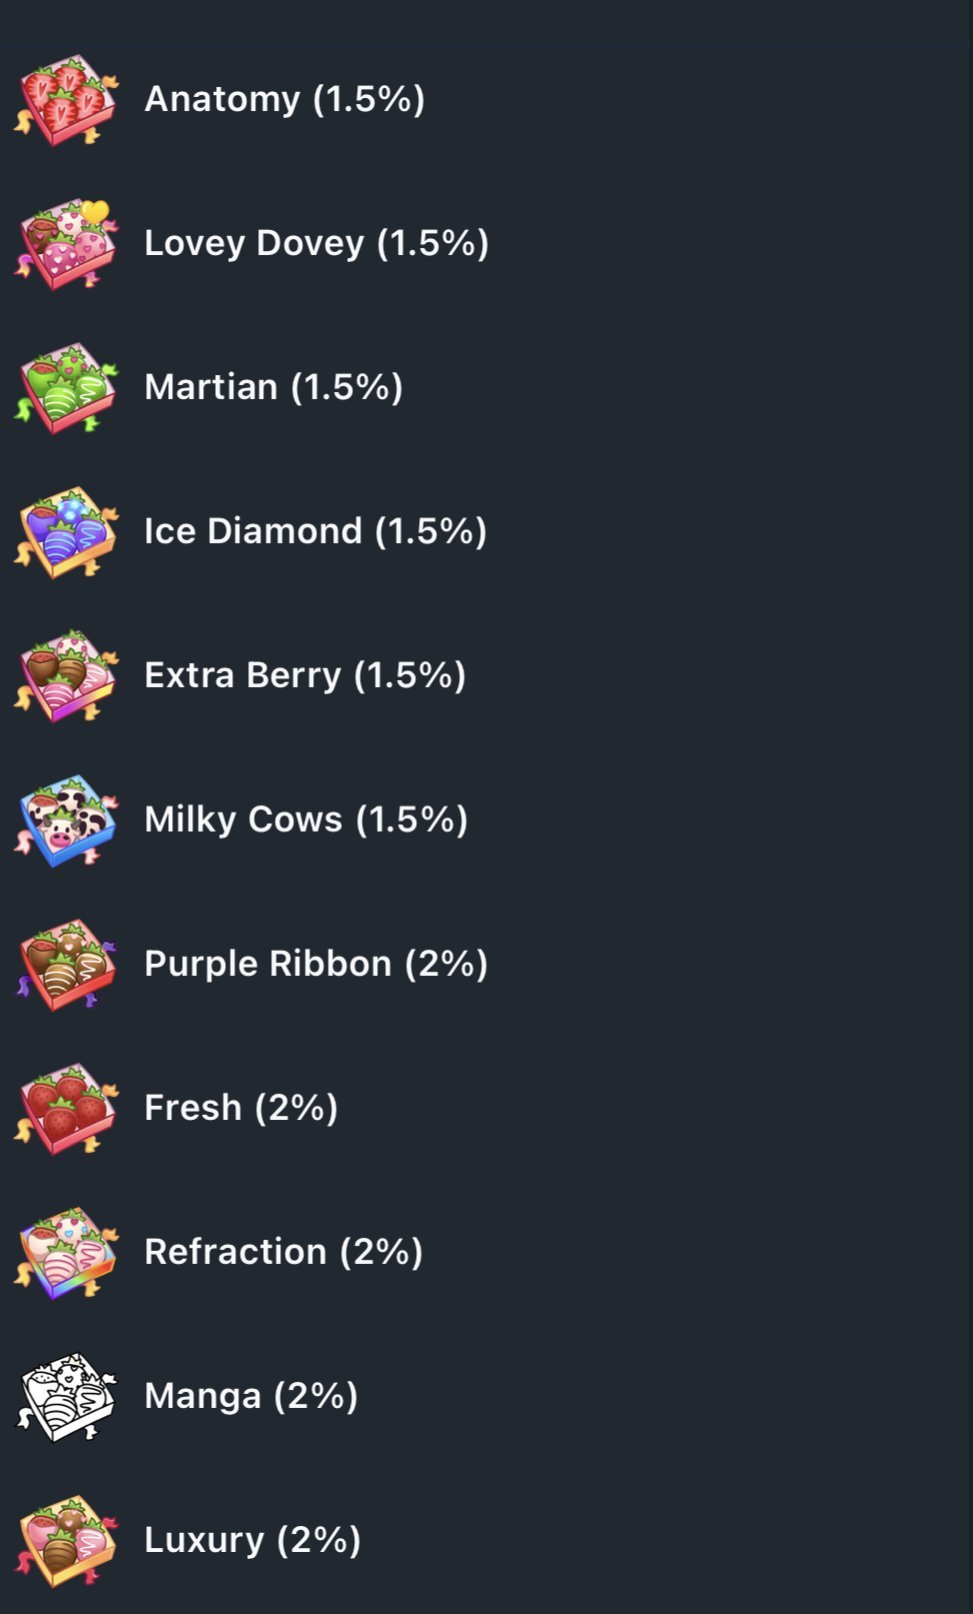Select the "Lovey Dovey (1.5%)" label
973x1614 pixels.
click(316, 243)
